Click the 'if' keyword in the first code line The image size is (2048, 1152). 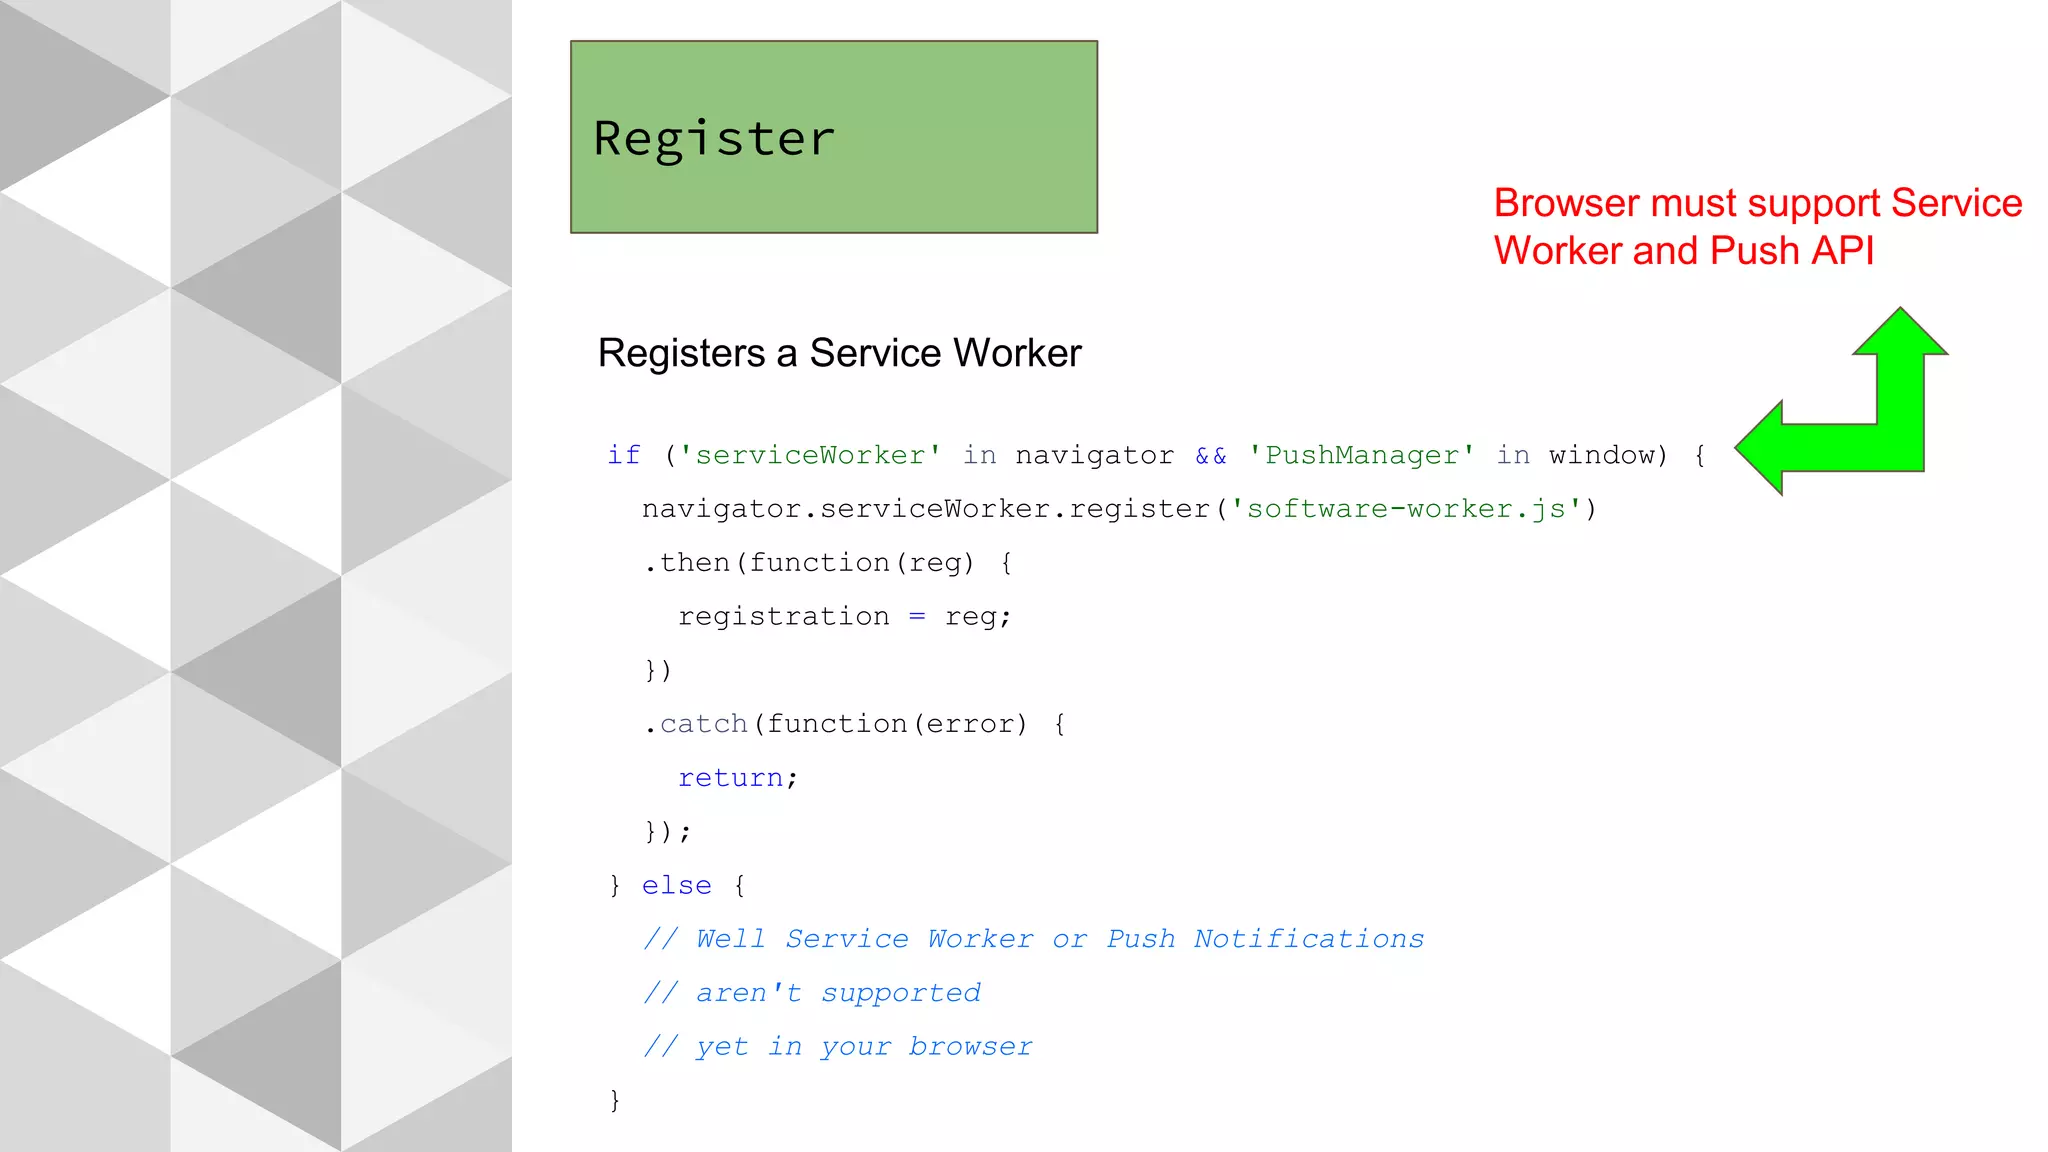[x=624, y=455]
